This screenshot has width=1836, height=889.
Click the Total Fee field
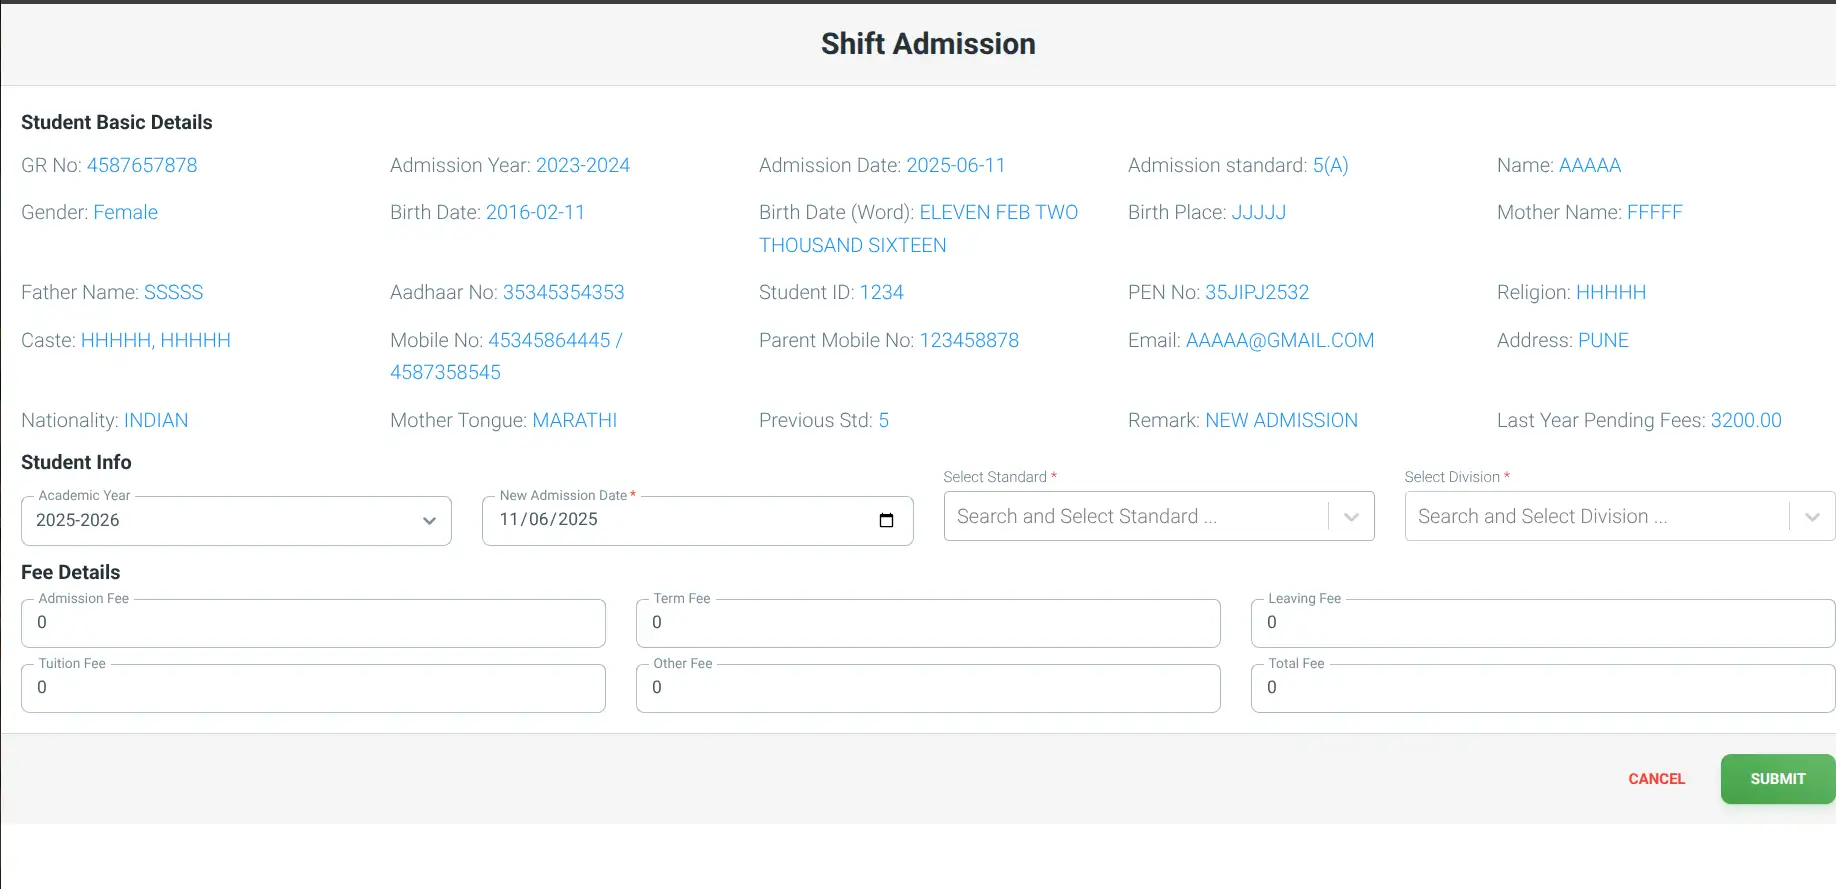[x=1541, y=688]
